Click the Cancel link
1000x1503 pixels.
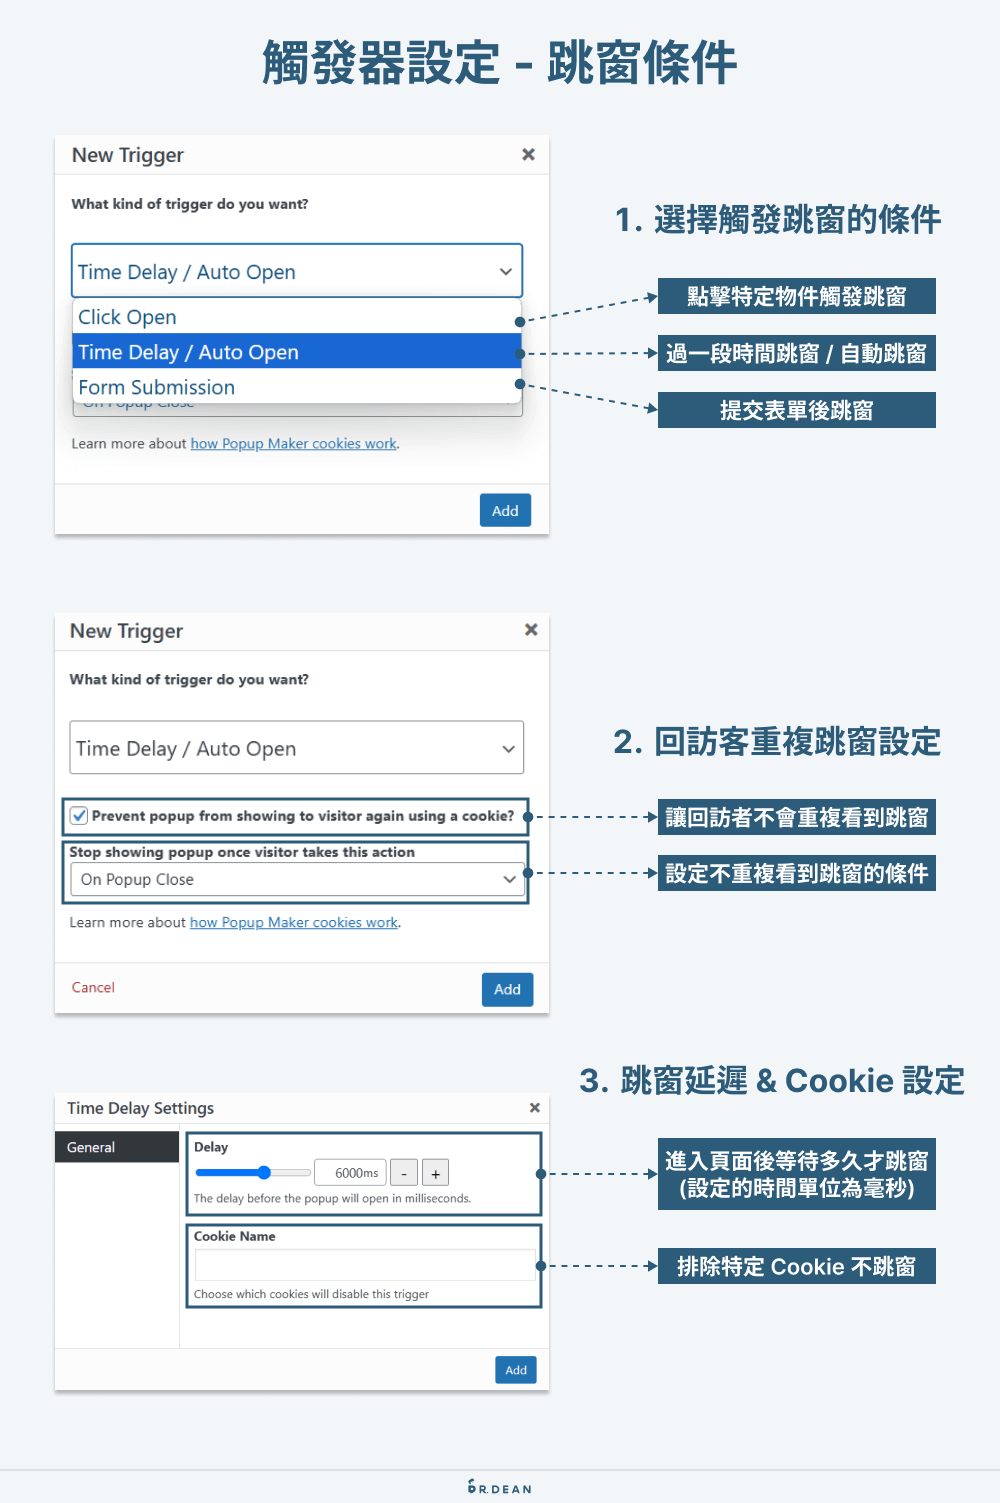point(92,987)
